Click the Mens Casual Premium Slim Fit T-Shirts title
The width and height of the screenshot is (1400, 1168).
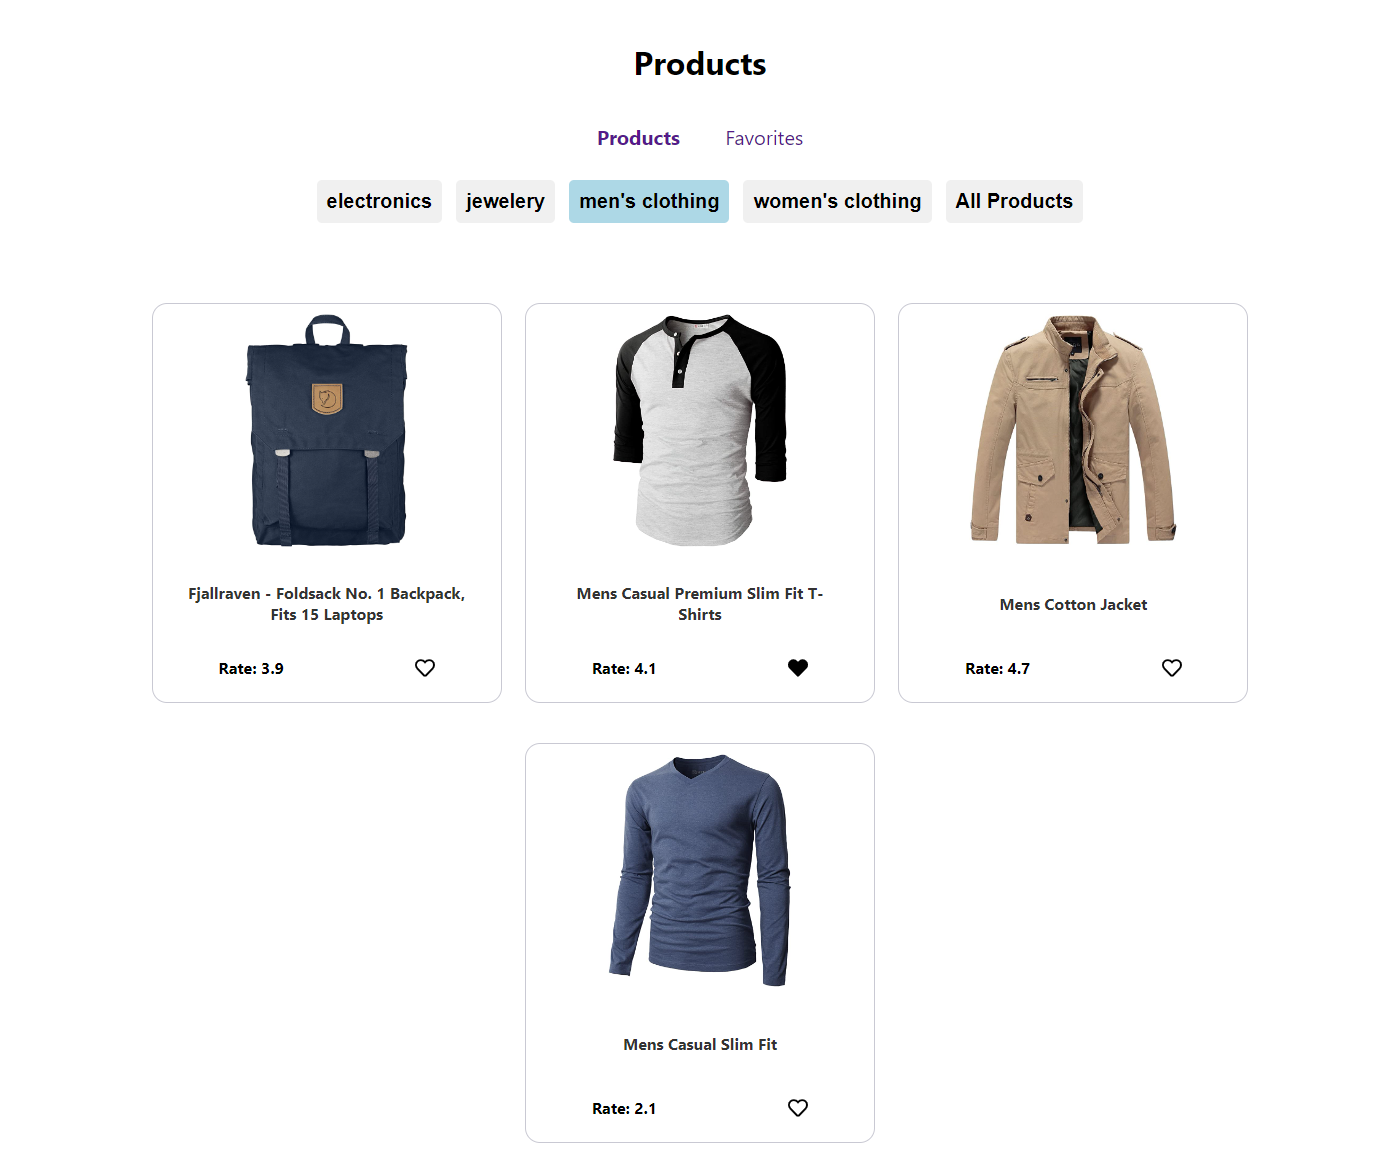699,603
